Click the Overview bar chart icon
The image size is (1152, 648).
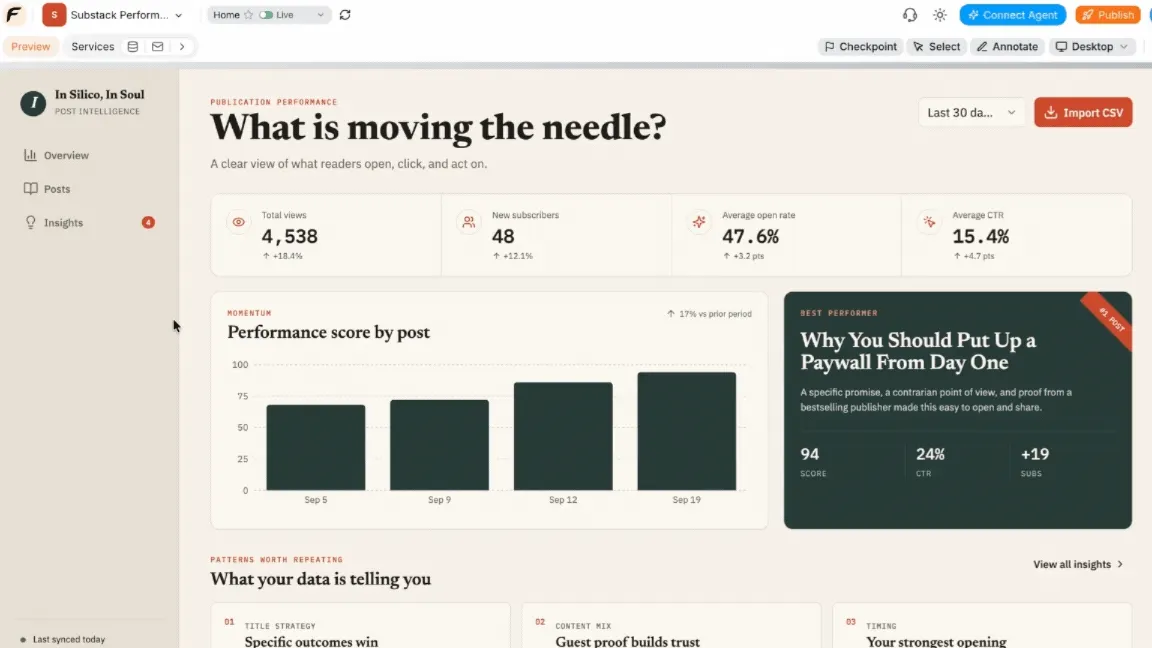point(30,155)
